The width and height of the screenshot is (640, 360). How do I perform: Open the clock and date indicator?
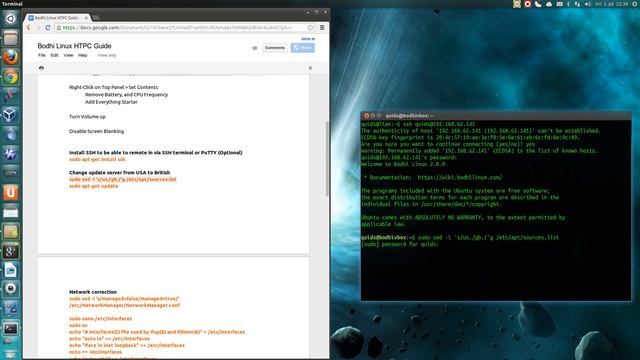point(611,4)
